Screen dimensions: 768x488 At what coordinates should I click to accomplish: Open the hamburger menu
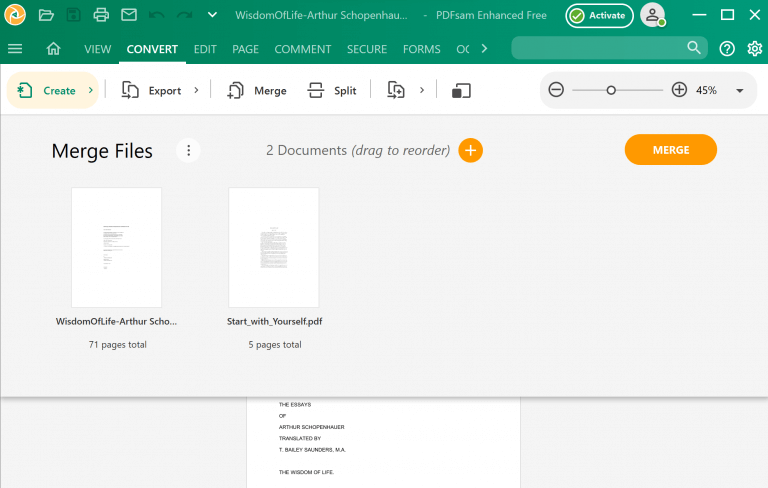15,49
